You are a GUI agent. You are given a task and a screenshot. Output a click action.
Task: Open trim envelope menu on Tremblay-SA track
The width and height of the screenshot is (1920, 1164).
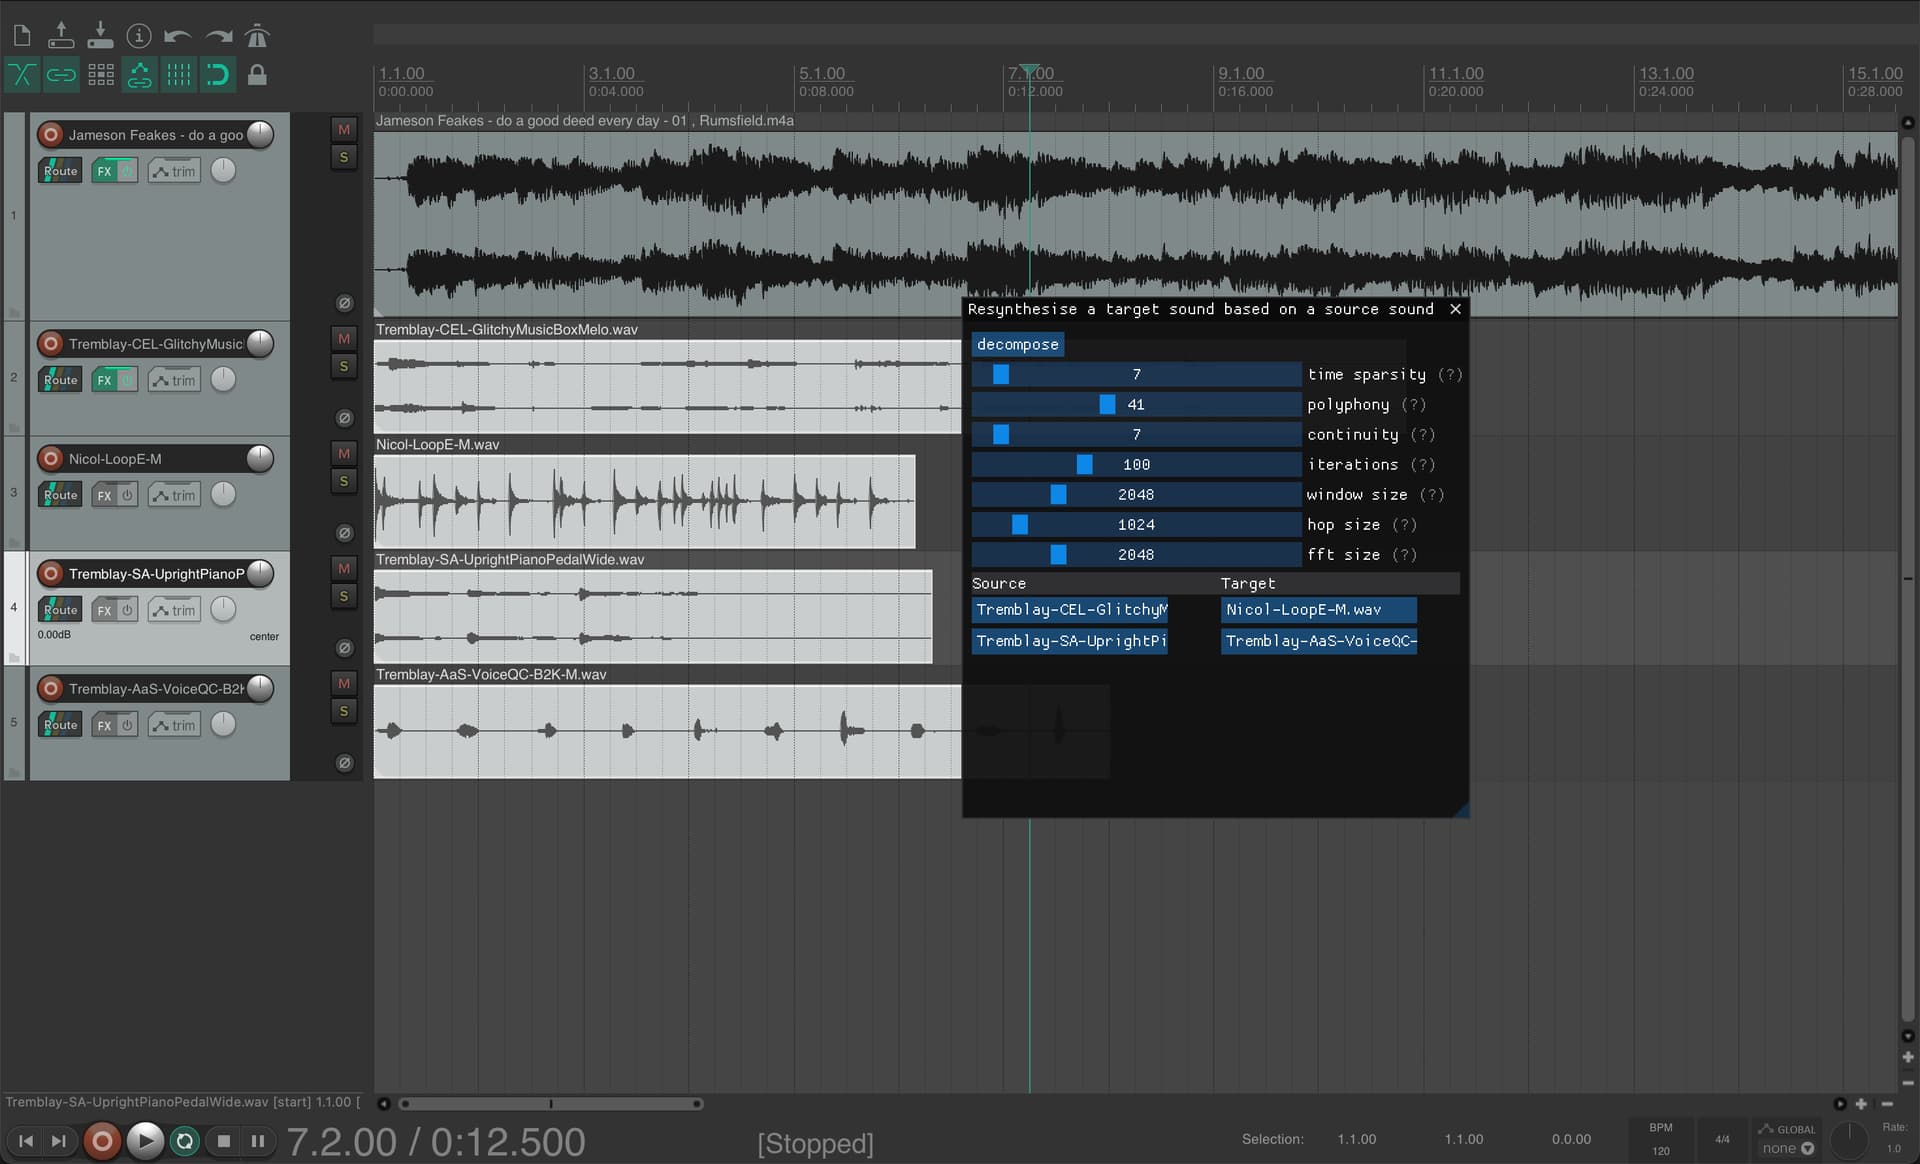point(174,610)
